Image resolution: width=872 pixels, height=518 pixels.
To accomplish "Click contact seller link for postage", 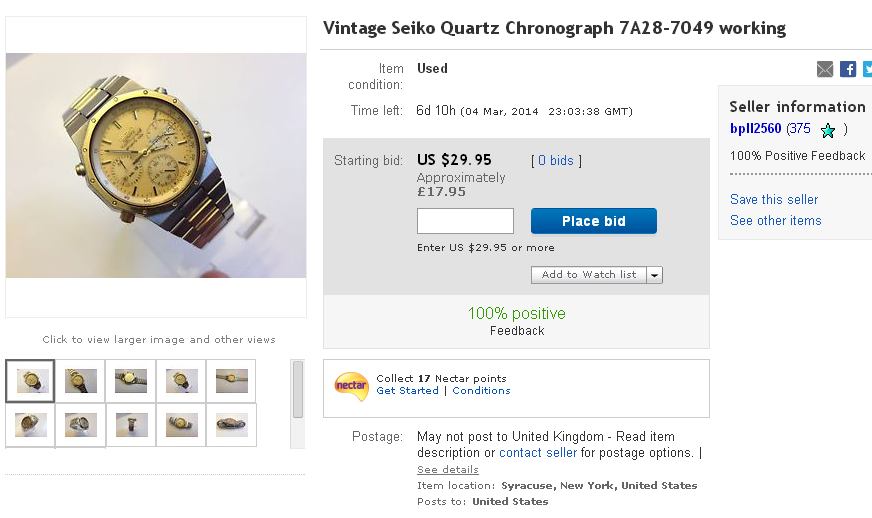I will (x=538, y=453).
